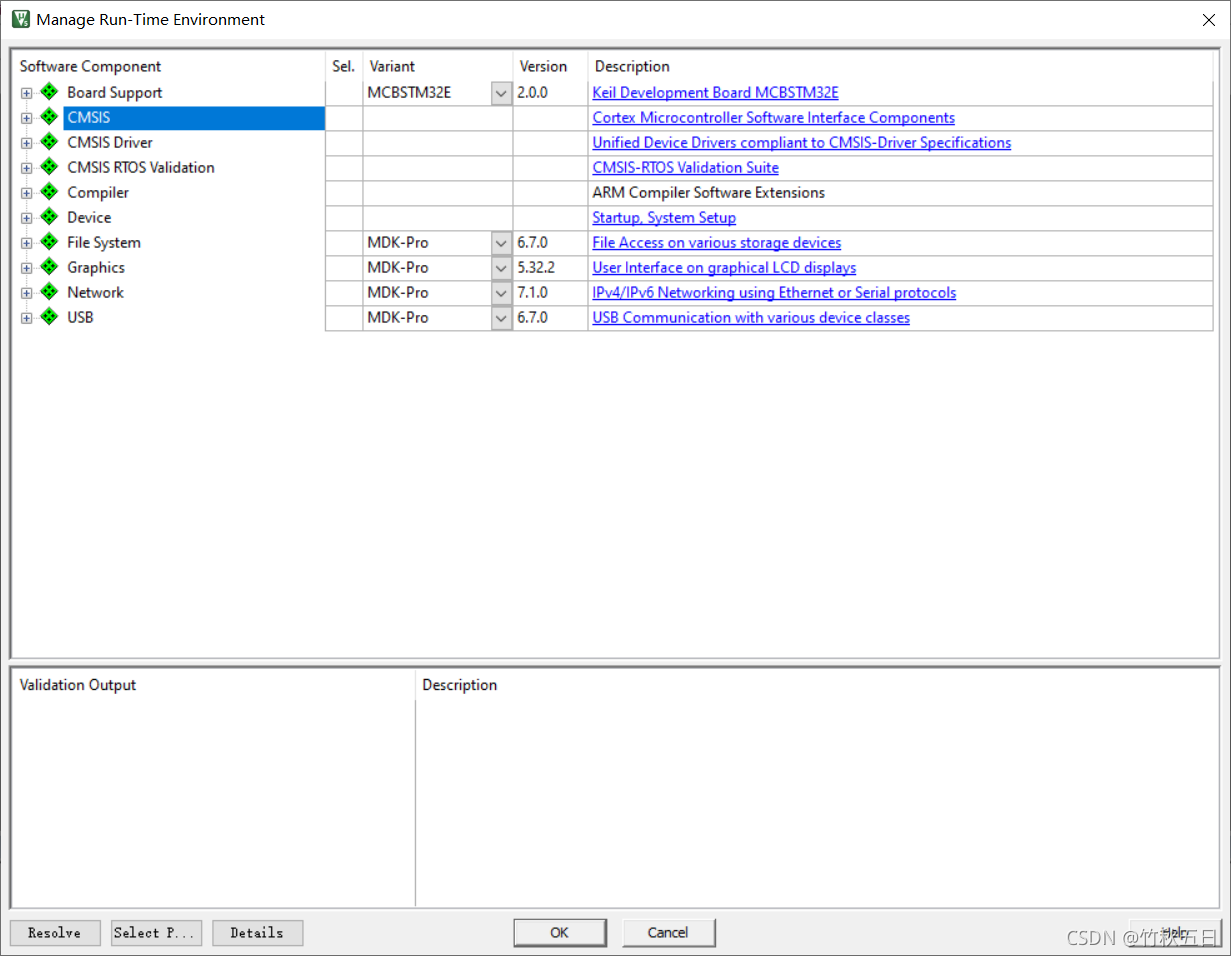Expand the CMSIS RTOS Validation node
This screenshot has height=956, width=1231.
pyautogui.click(x=26, y=168)
